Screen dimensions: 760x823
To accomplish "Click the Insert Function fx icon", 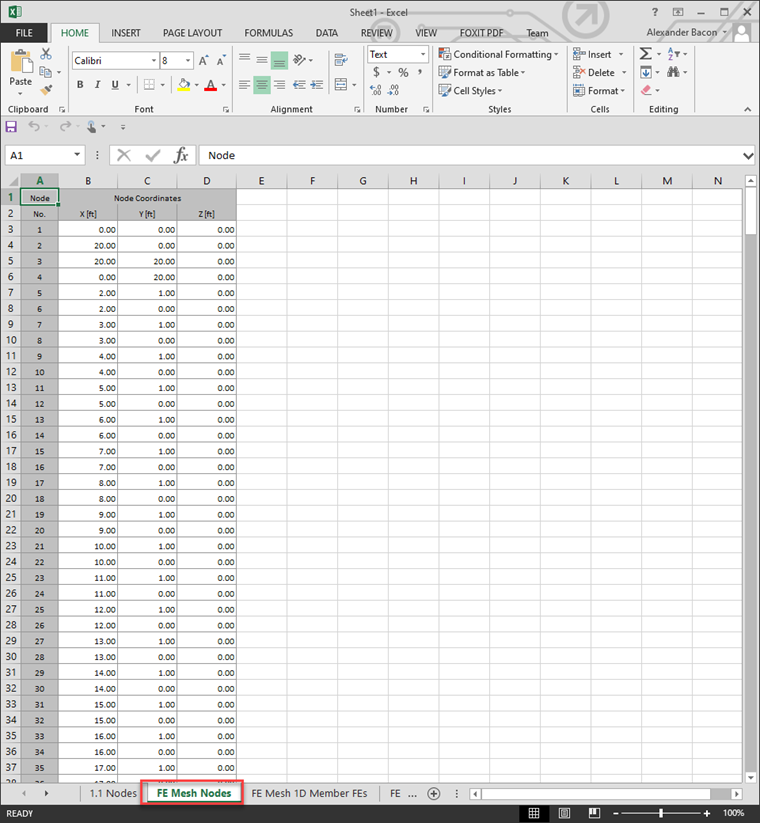I will coord(181,155).
